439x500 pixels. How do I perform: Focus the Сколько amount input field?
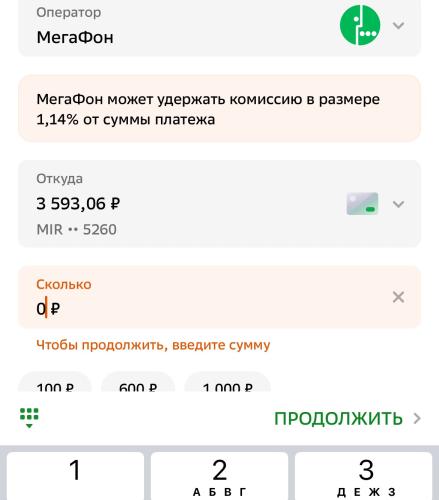click(219, 297)
